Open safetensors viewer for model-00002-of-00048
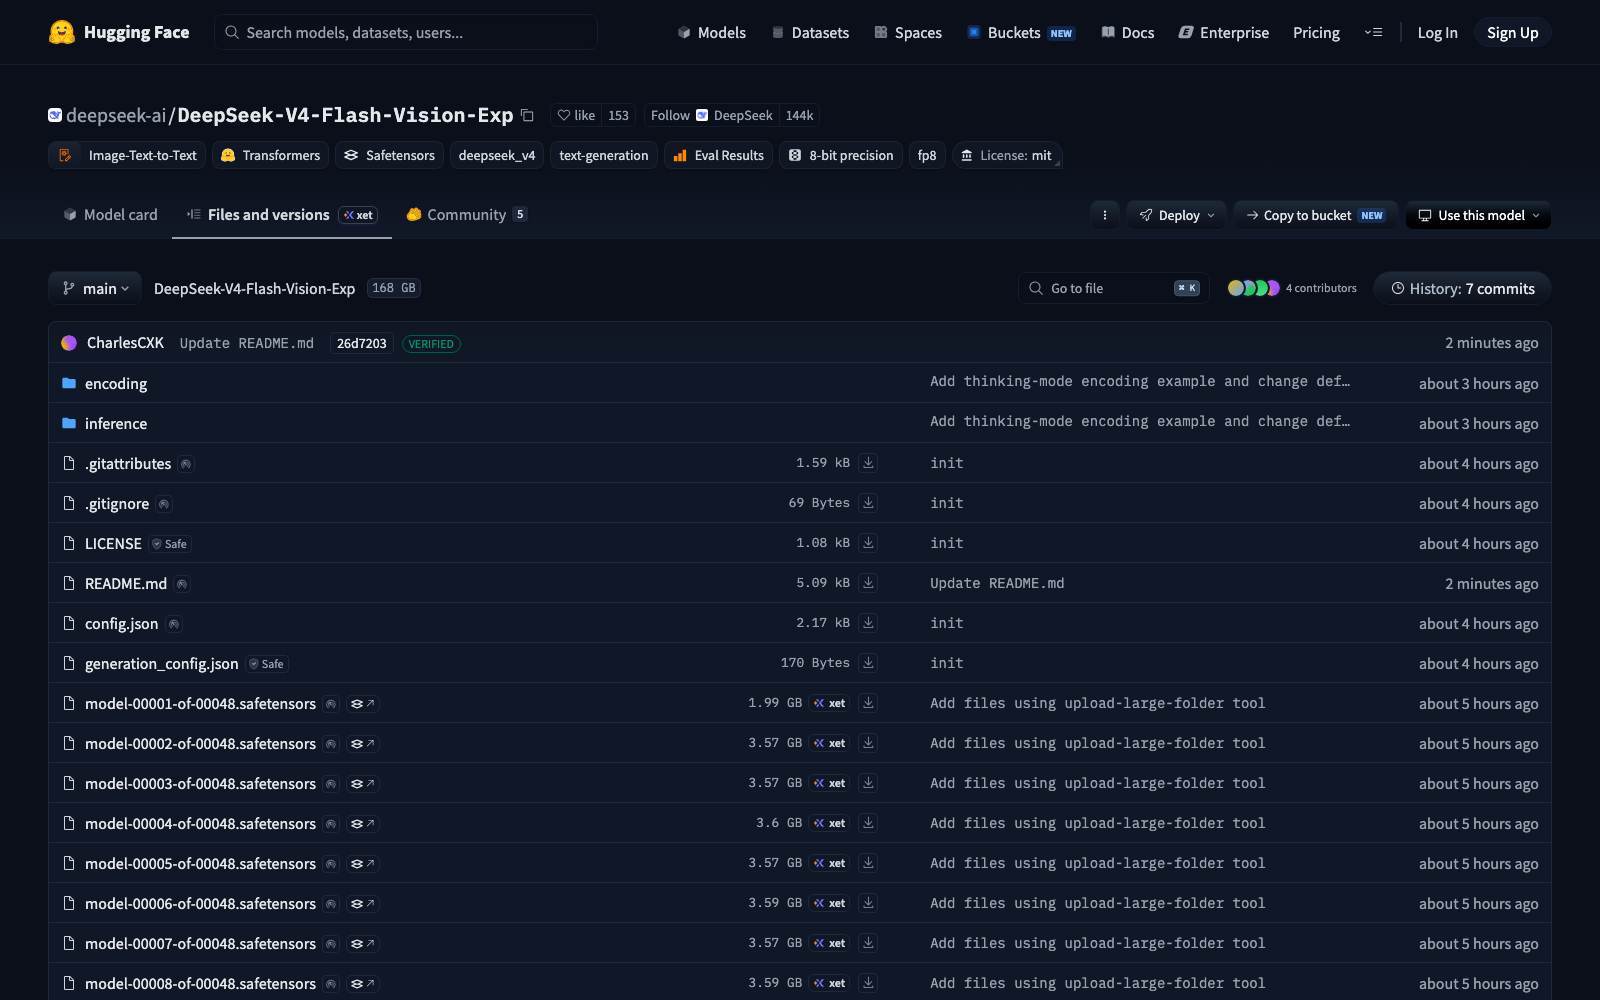The height and width of the screenshot is (1000, 1600). (362, 744)
